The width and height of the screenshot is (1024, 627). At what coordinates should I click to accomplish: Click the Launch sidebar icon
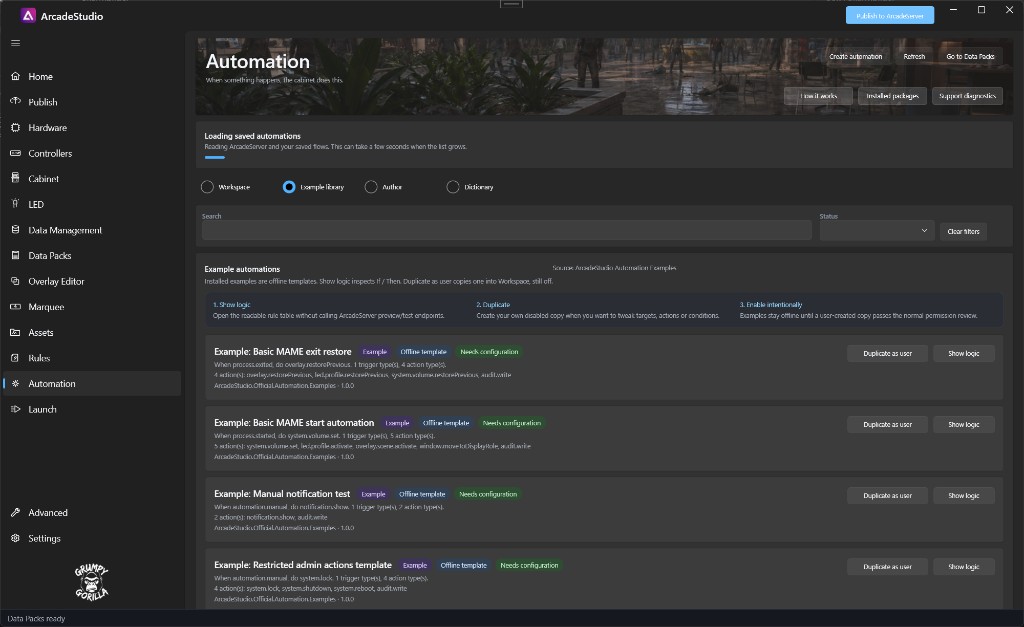click(x=16, y=409)
